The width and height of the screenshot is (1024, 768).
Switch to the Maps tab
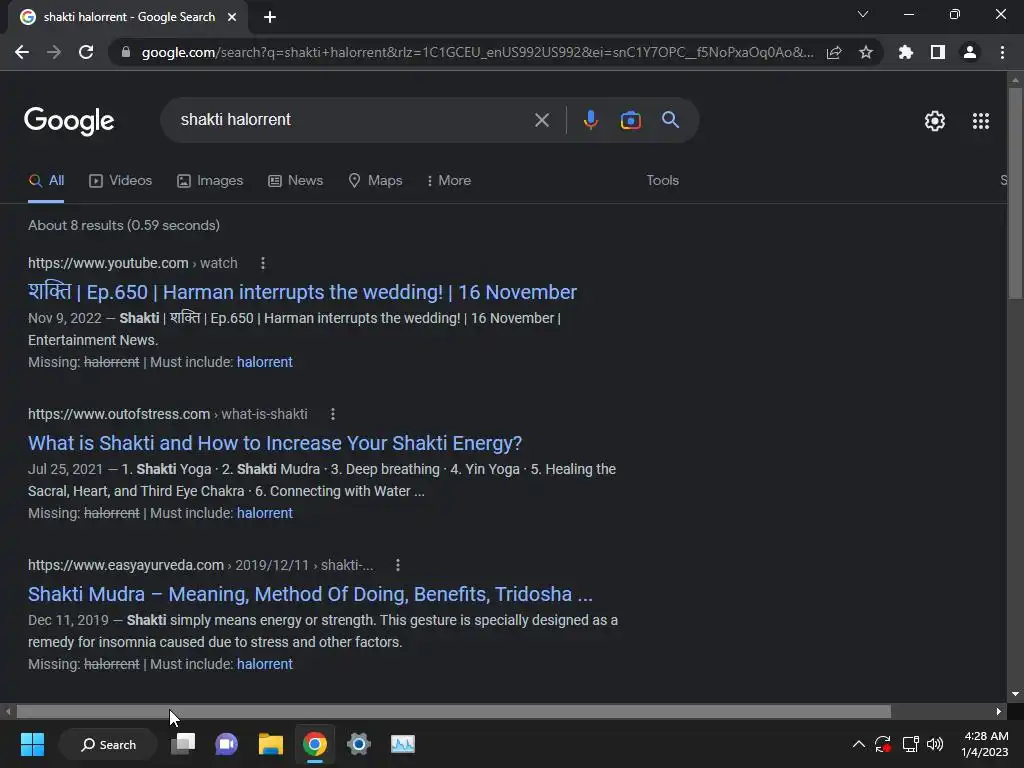tap(375, 181)
